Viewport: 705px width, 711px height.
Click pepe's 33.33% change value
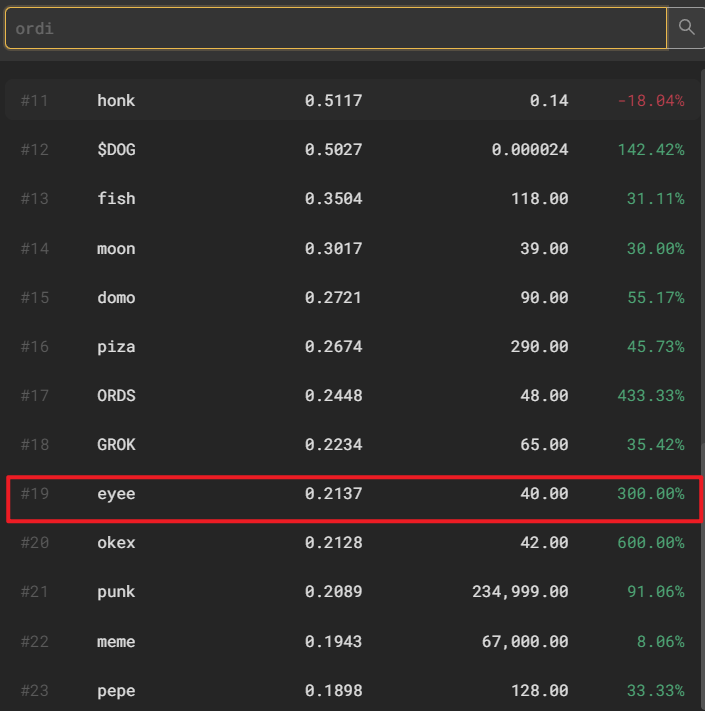[656, 691]
